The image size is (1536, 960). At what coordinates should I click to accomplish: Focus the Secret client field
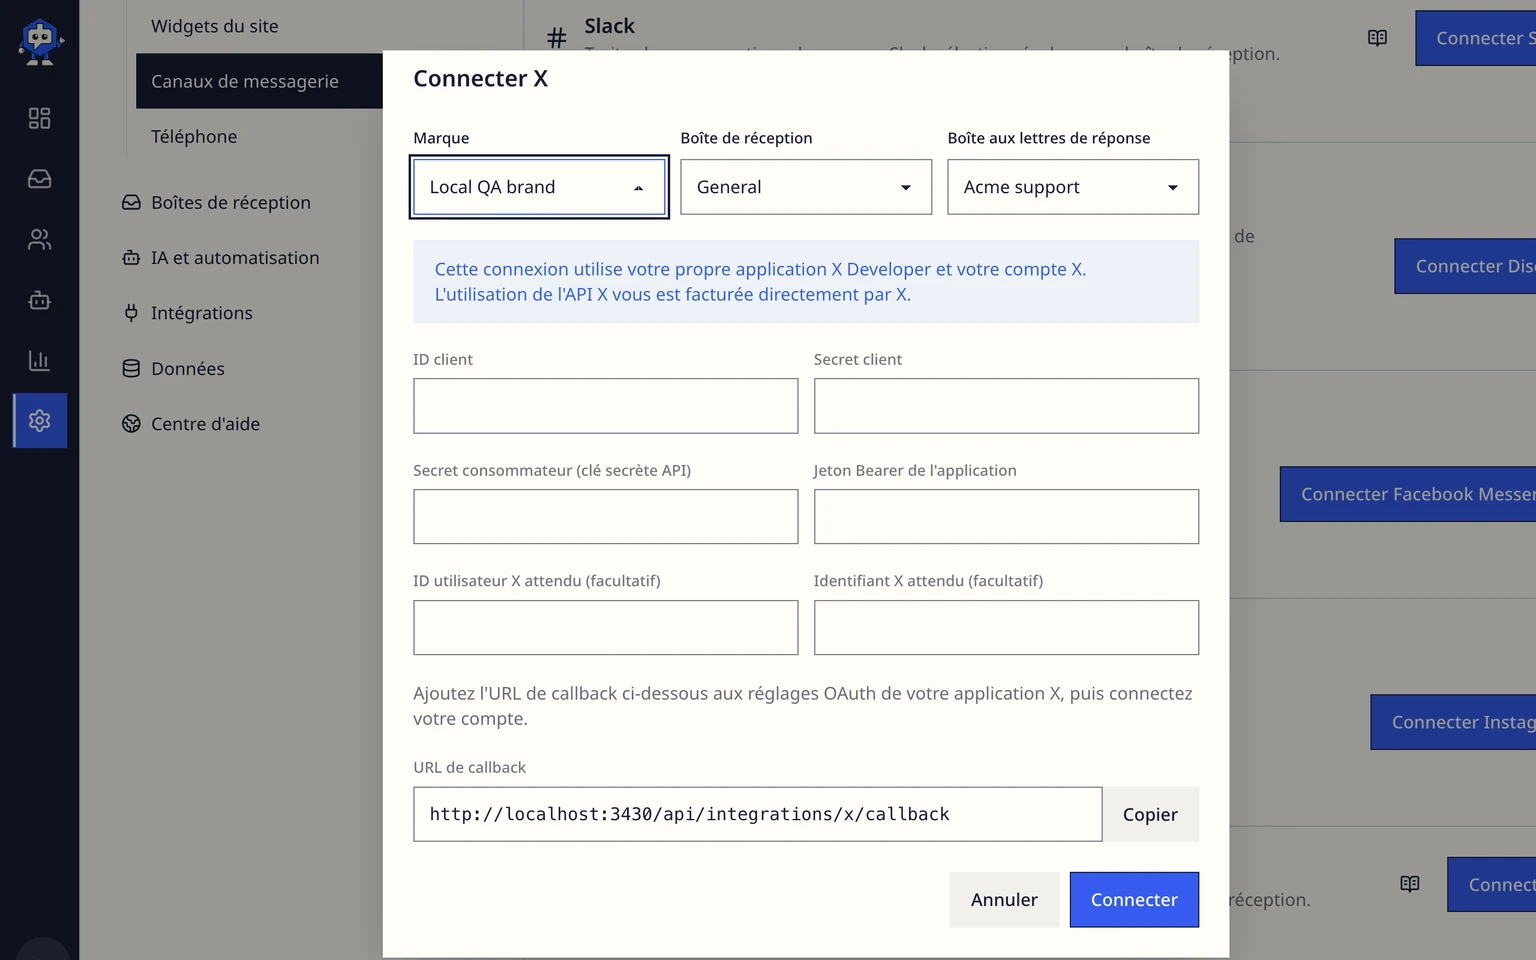(1006, 406)
